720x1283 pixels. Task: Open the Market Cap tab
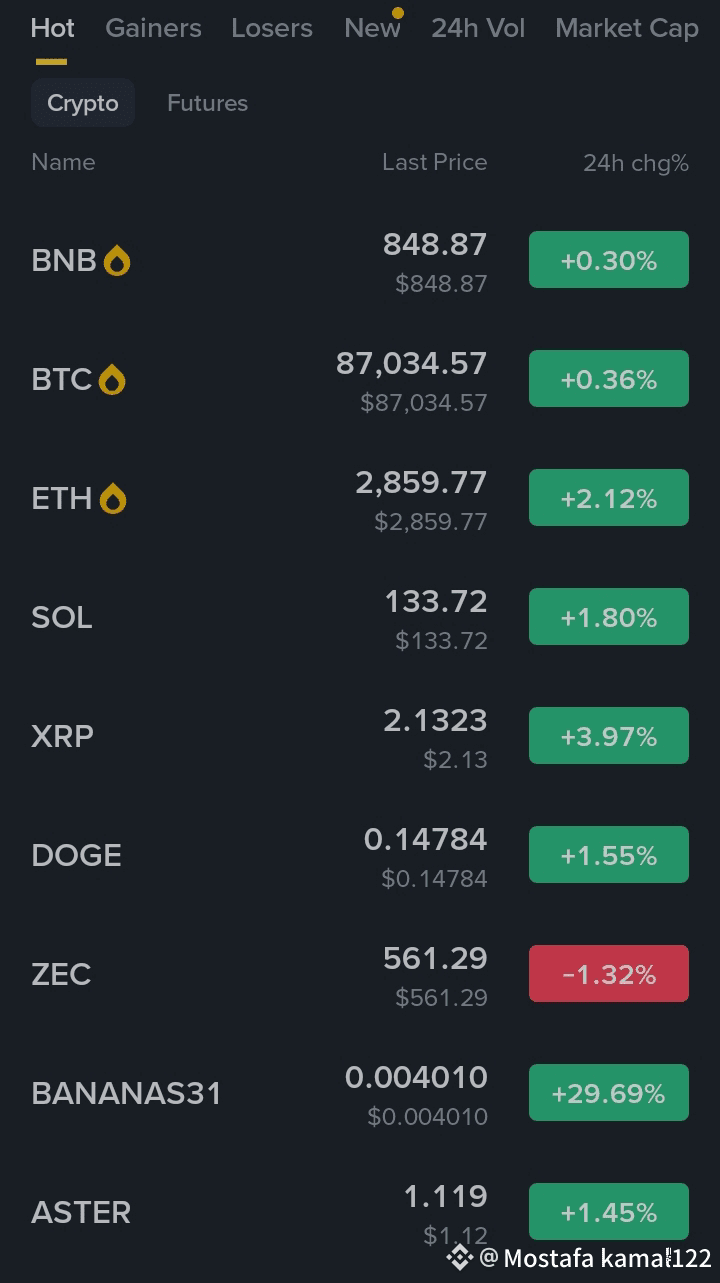coord(627,28)
